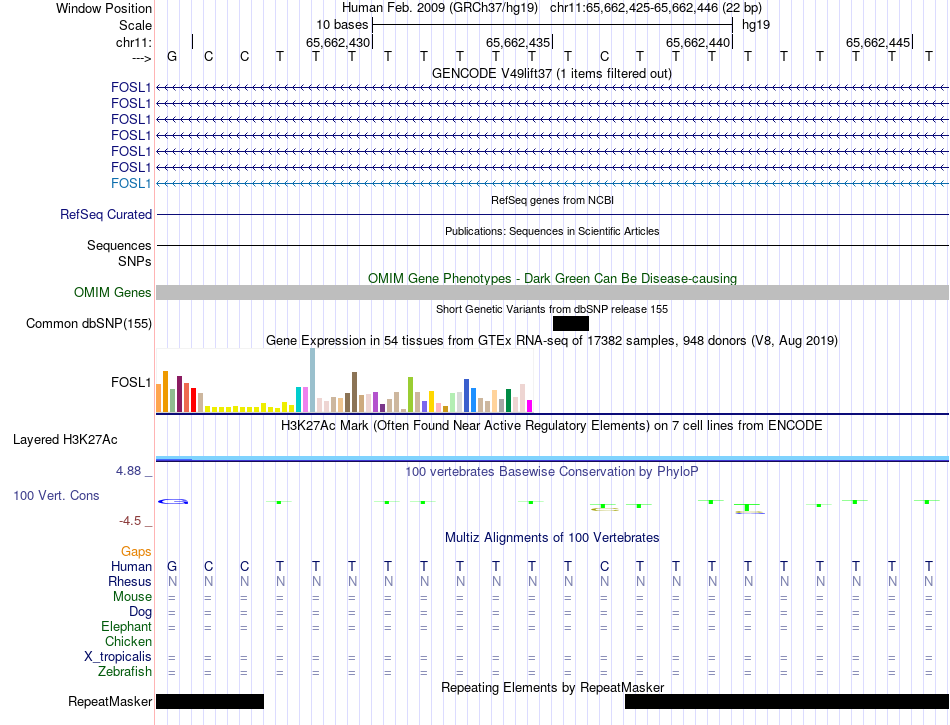Click the 100 Vert. Cons label

pyautogui.click(x=56, y=495)
